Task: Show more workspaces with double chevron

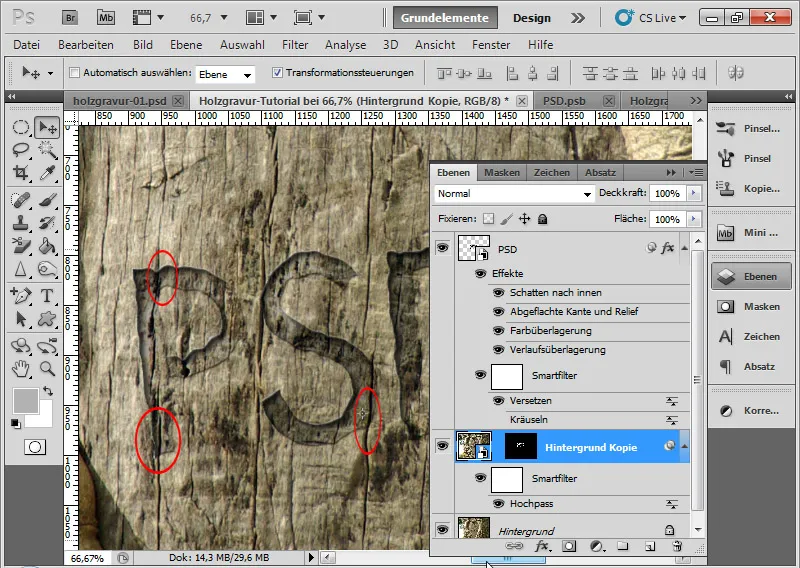Action: [x=578, y=18]
